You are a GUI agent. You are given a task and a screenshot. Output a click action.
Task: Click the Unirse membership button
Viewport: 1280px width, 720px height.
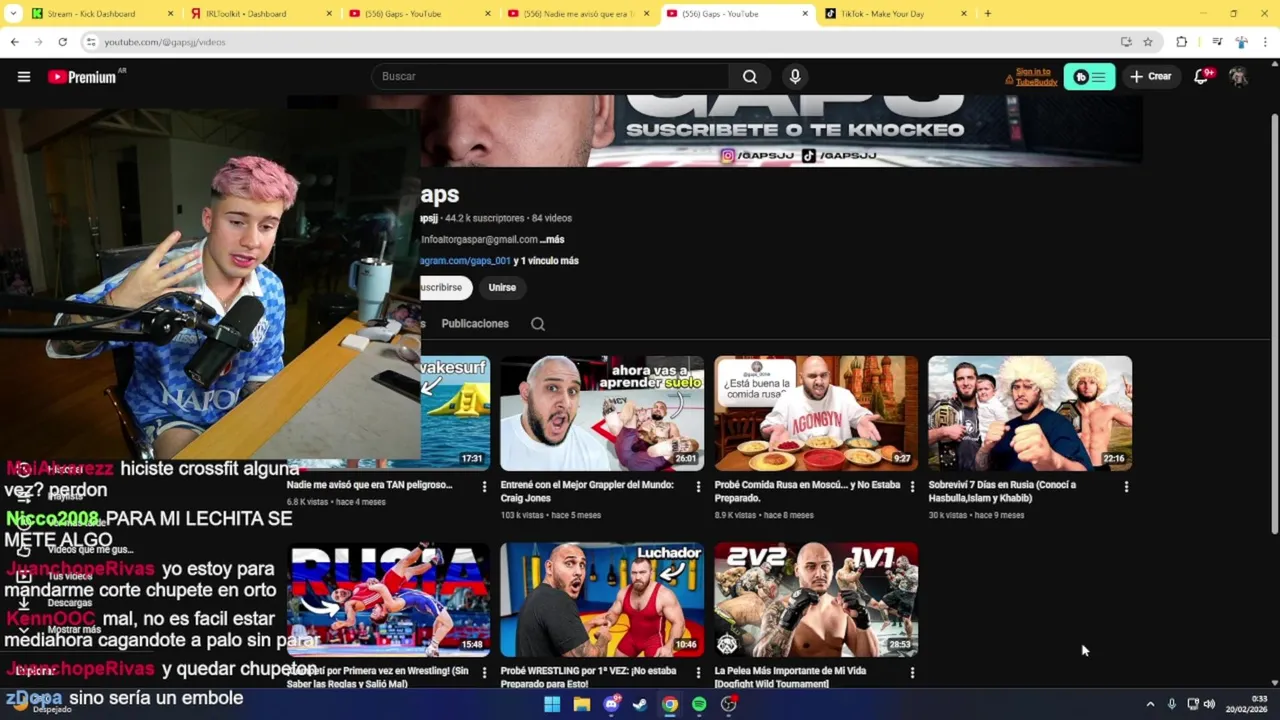click(x=502, y=287)
